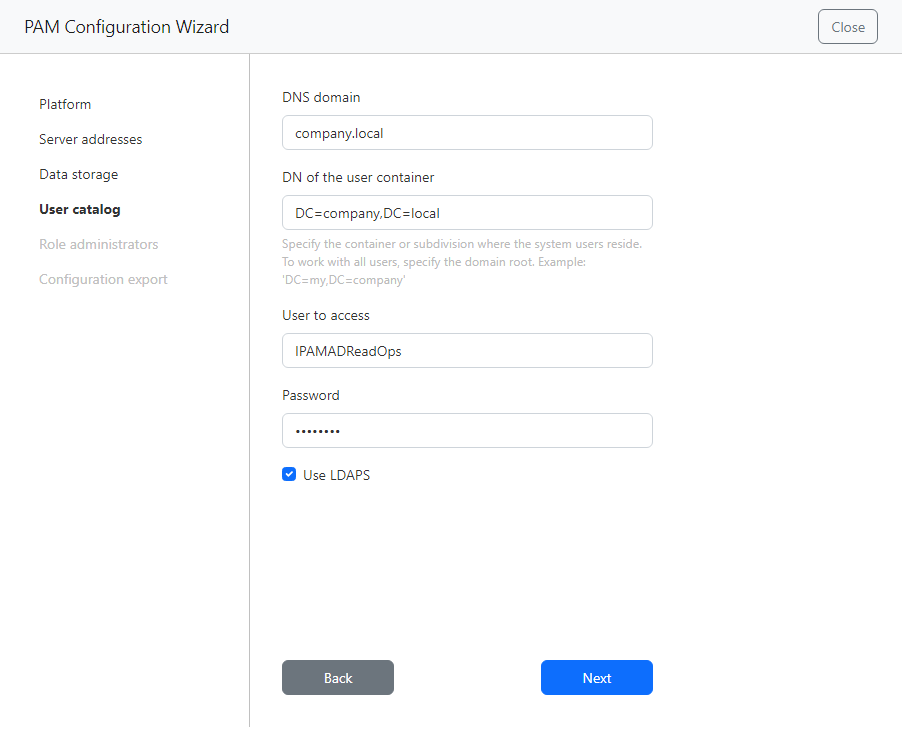Viewport: 902px width, 731px height.
Task: Click the DN of the user container field
Action: tap(467, 213)
